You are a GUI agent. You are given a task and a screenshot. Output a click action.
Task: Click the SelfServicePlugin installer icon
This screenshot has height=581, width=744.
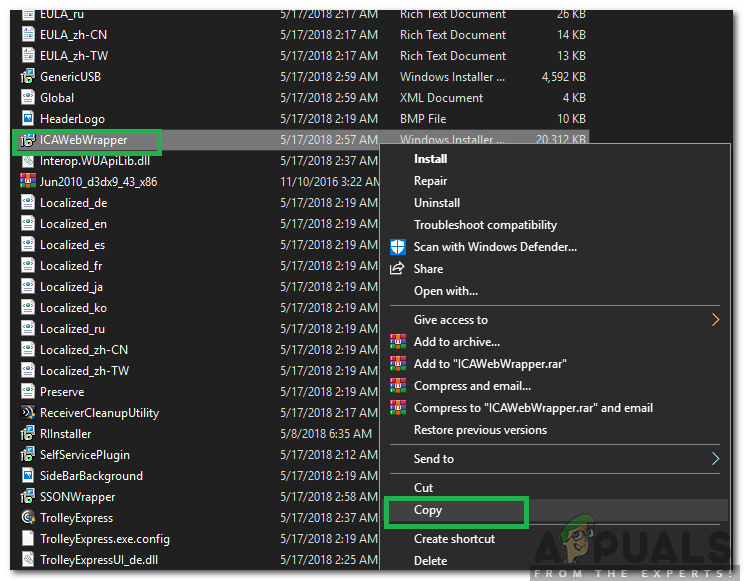28,454
